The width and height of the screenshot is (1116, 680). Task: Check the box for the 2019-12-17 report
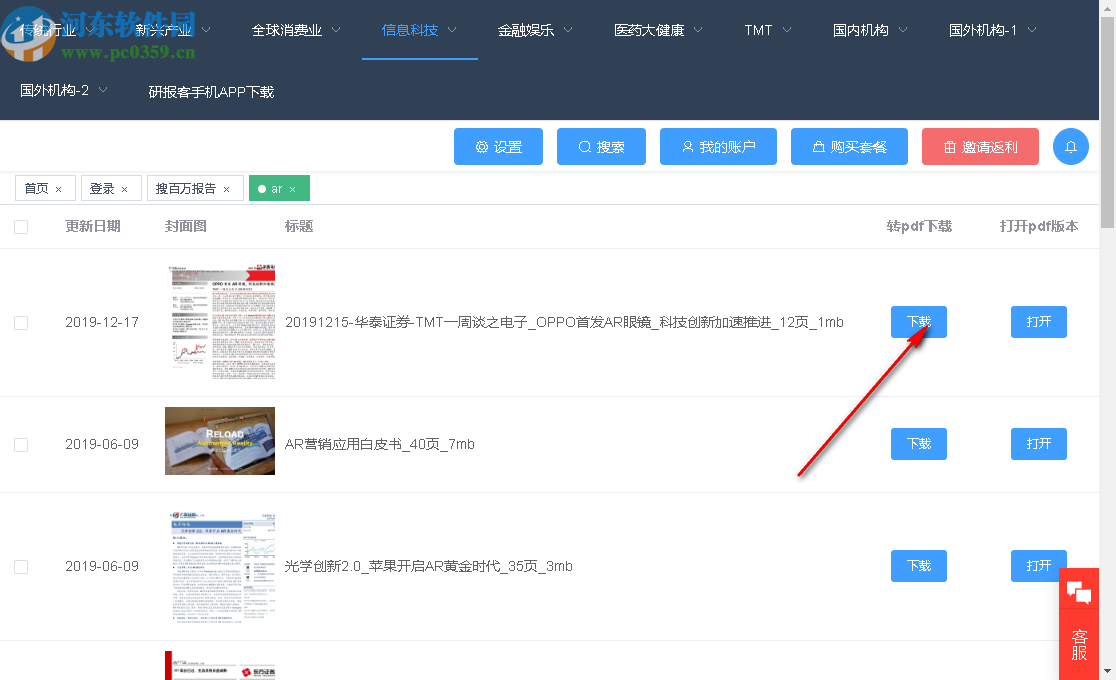tap(21, 322)
